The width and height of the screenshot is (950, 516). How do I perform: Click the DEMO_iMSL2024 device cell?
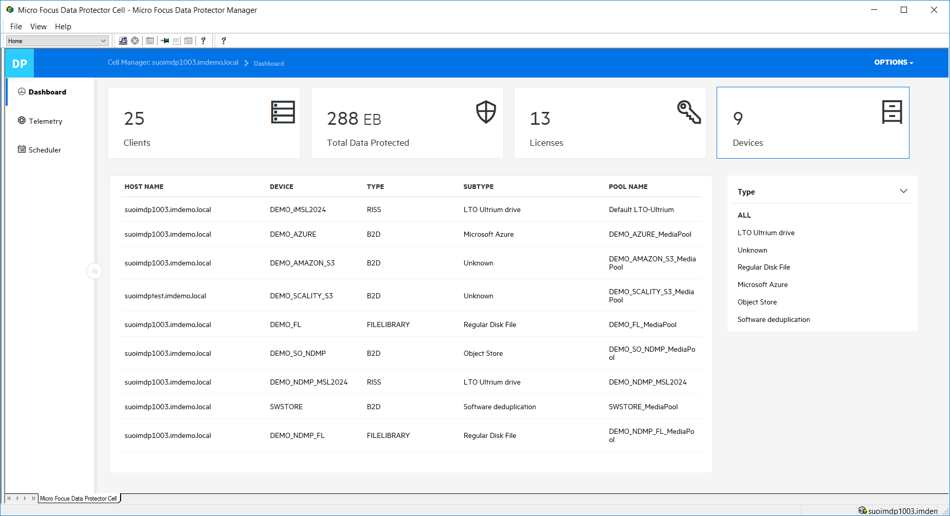coord(297,210)
